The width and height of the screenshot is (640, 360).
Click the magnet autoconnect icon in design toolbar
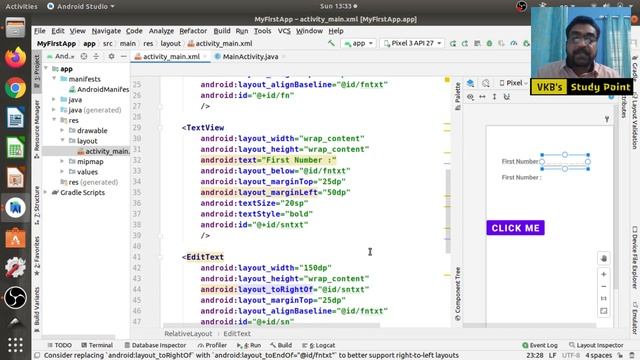[x=507, y=97]
